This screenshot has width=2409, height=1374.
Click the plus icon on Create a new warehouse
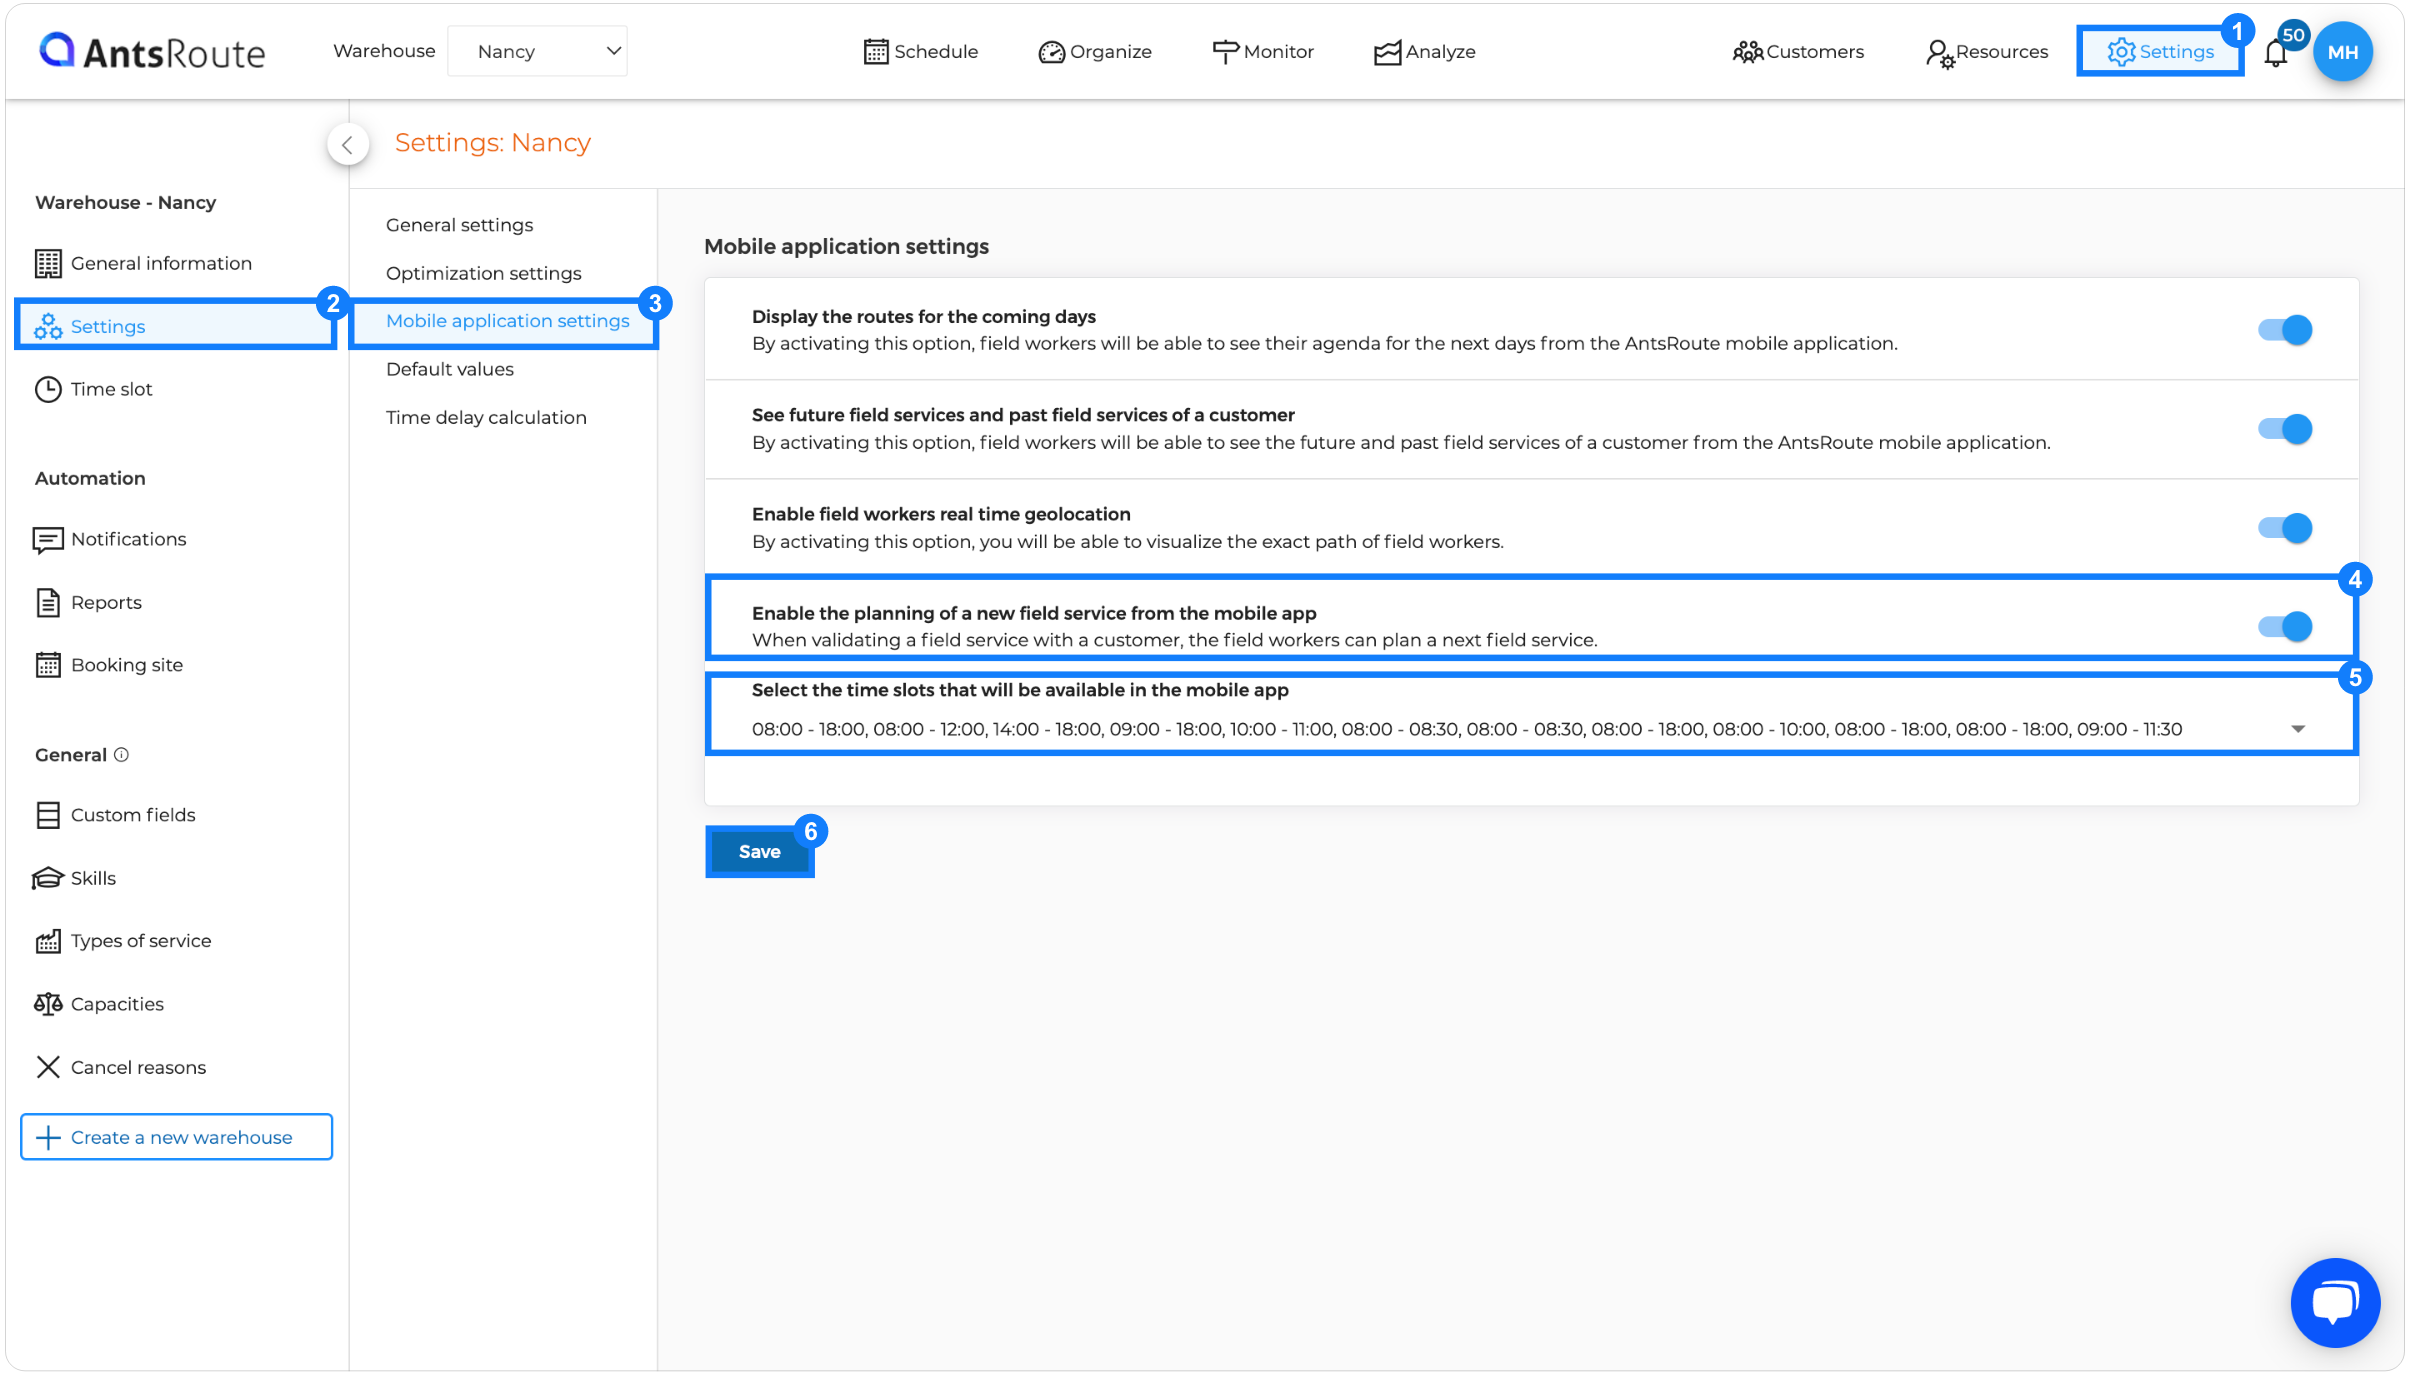click(x=48, y=1137)
